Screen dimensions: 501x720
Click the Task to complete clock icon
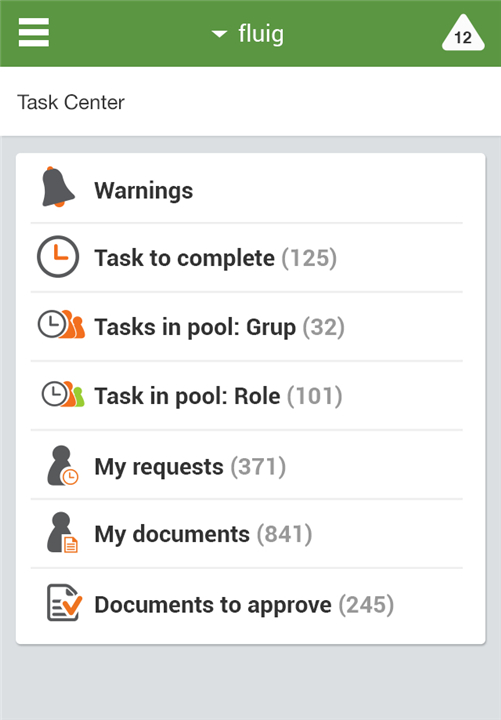58,257
